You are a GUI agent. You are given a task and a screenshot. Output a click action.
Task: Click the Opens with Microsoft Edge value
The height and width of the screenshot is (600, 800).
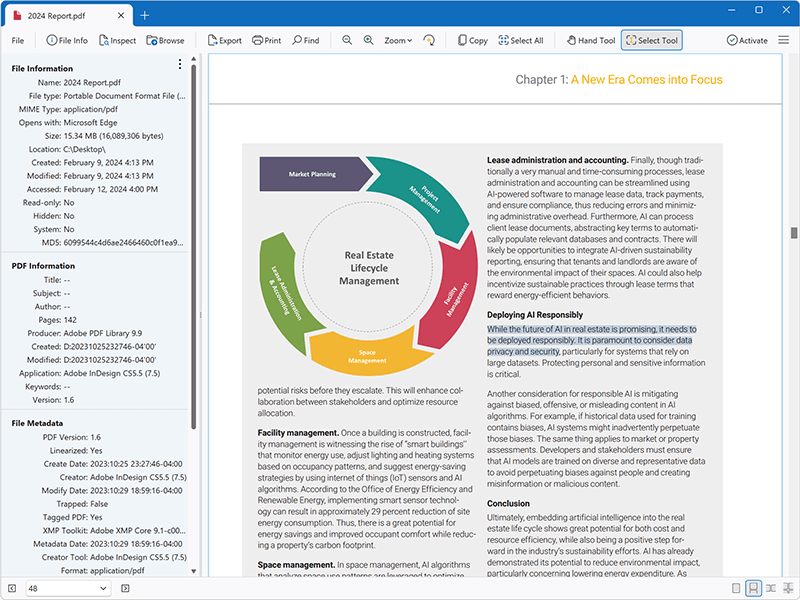point(90,123)
